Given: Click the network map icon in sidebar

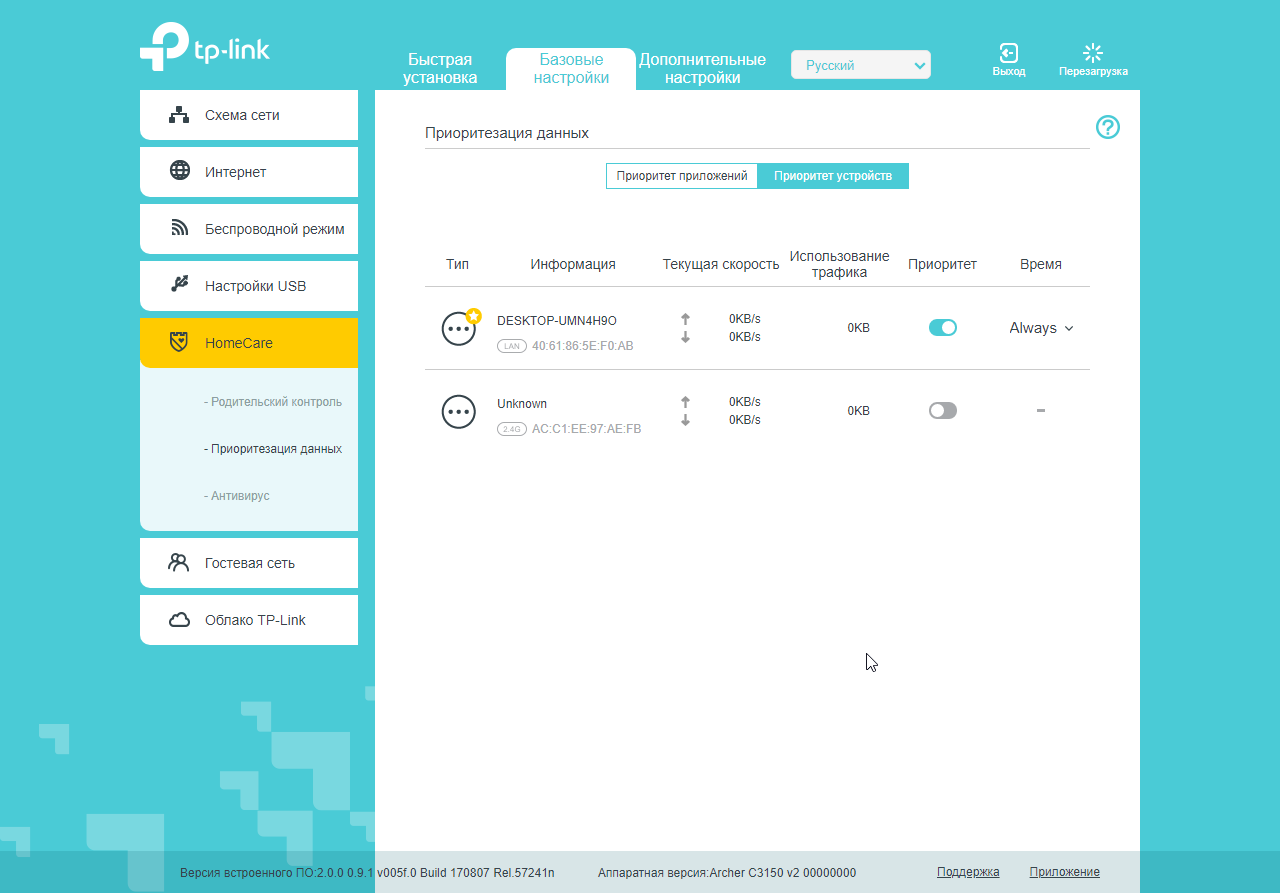Looking at the screenshot, I should tap(179, 115).
